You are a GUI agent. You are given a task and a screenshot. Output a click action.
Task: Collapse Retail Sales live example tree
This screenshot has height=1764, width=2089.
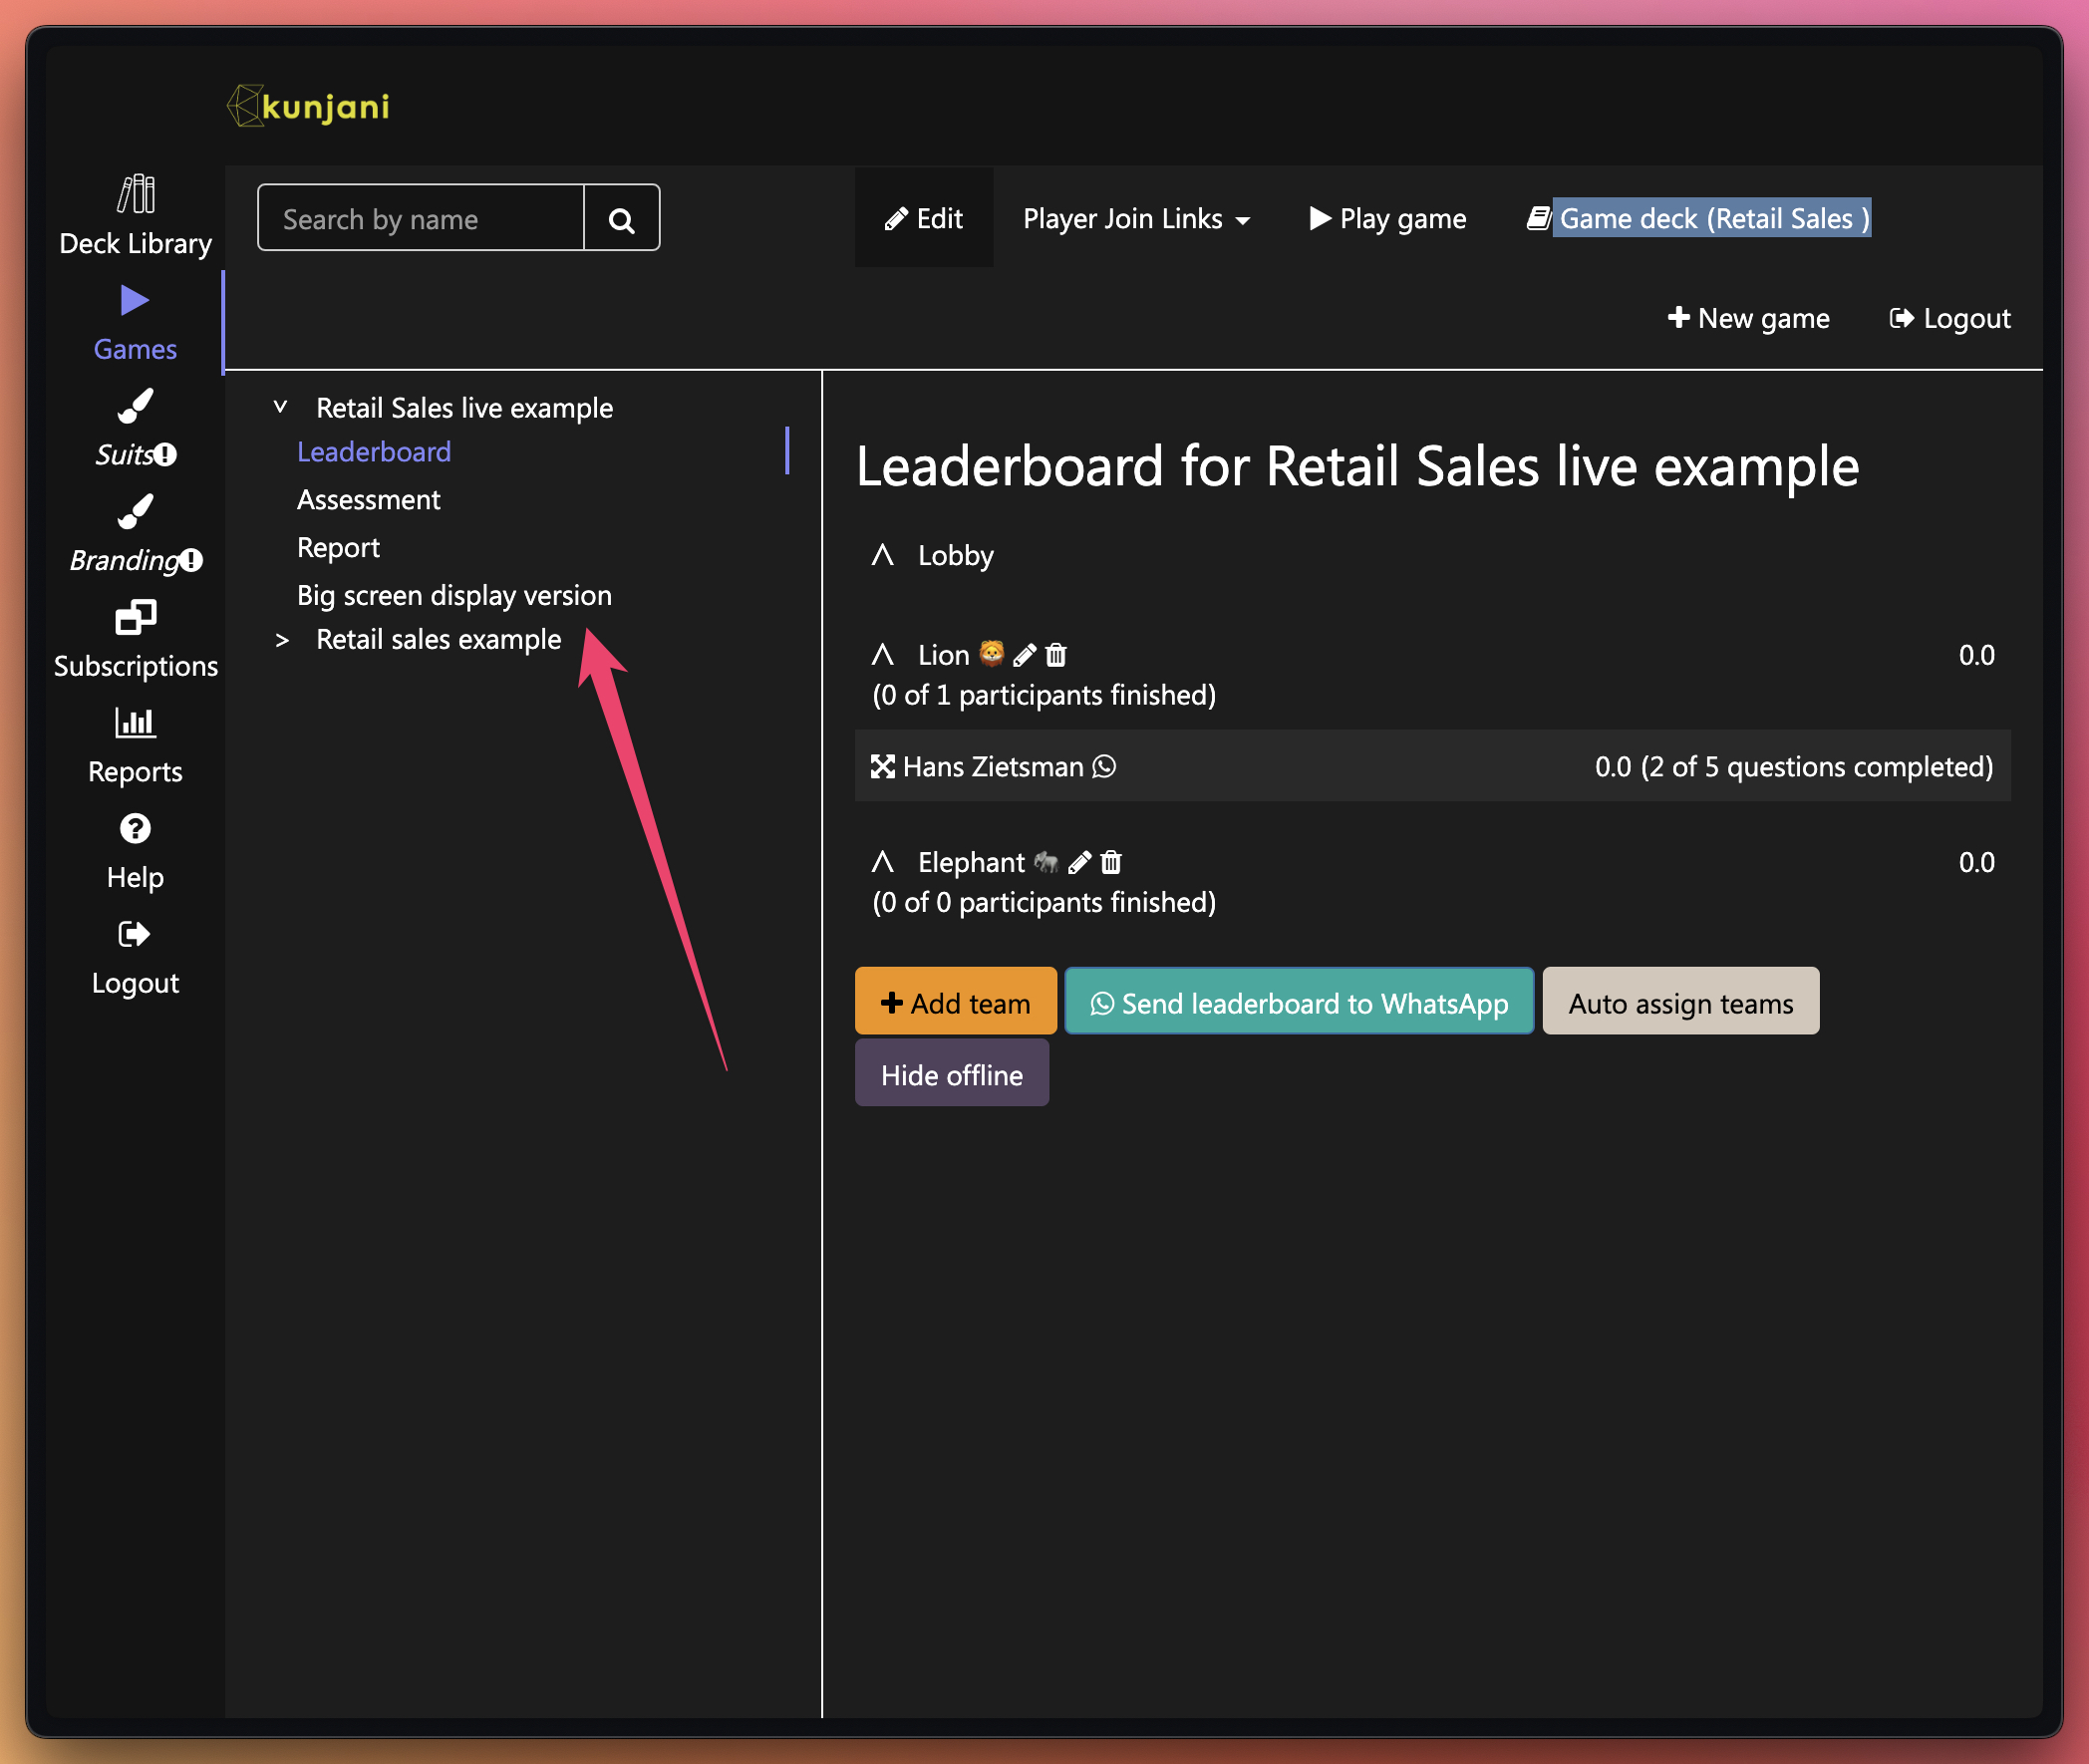coord(281,407)
